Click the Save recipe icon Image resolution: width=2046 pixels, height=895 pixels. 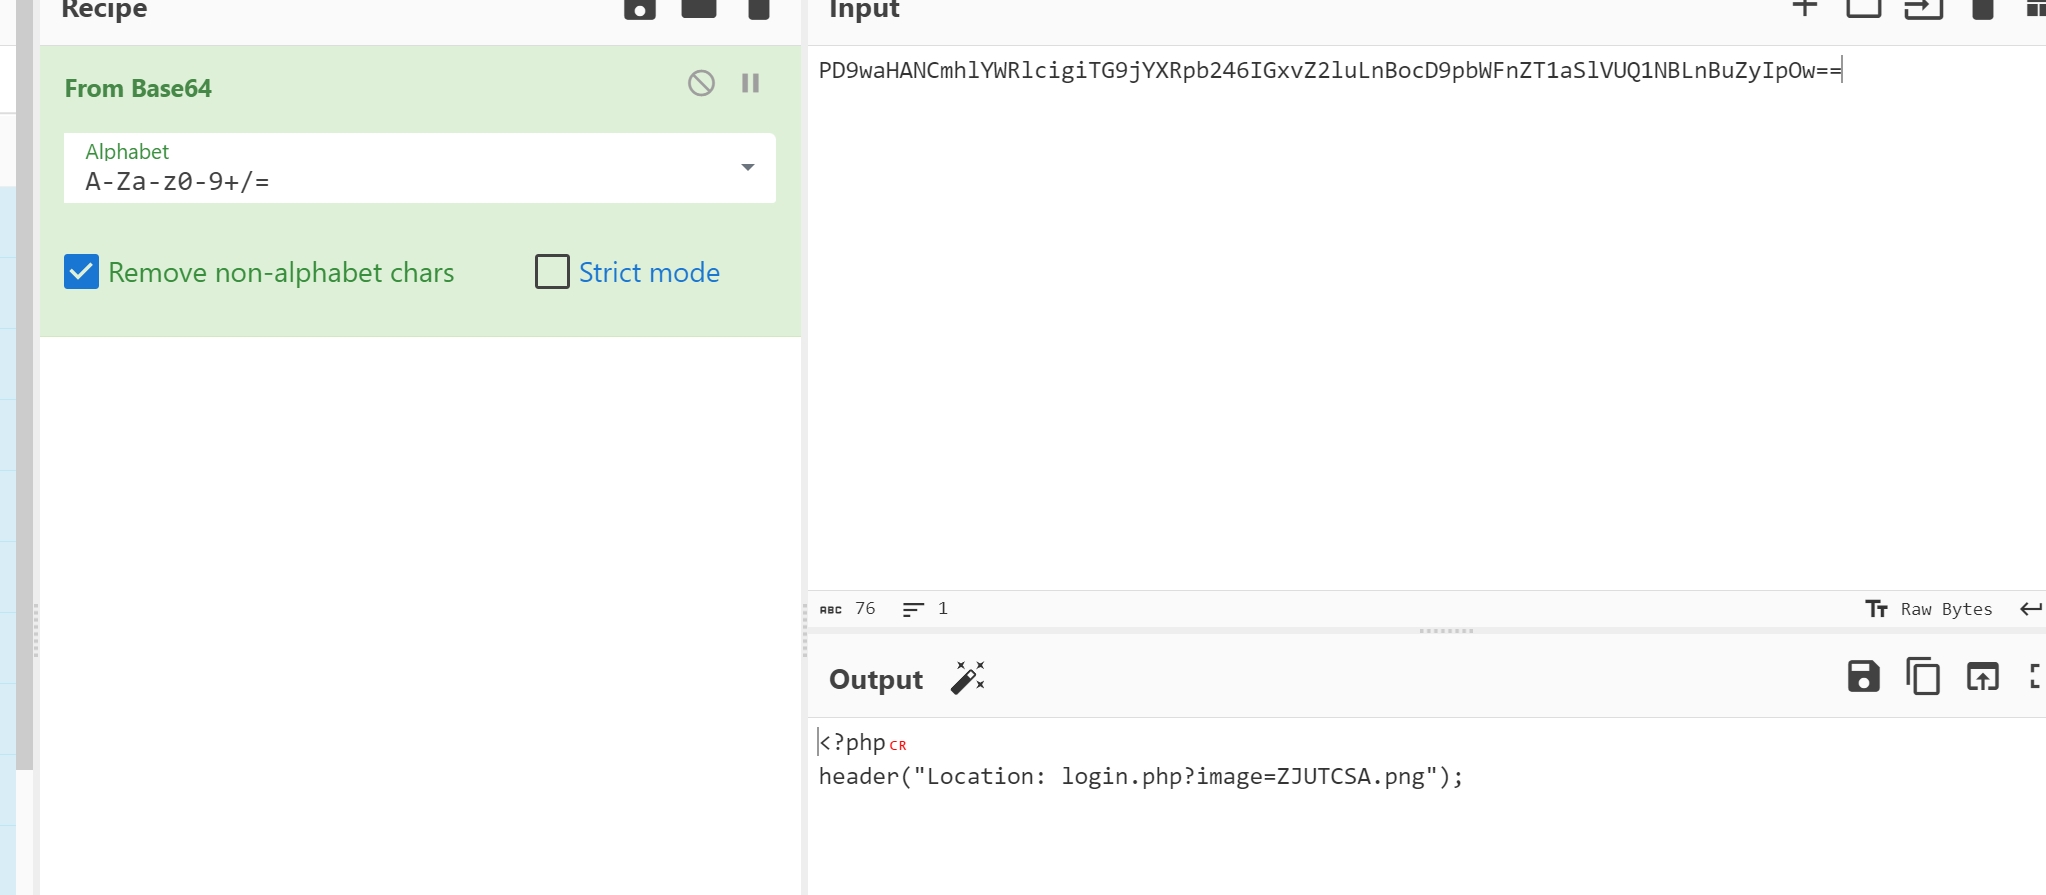click(639, 9)
